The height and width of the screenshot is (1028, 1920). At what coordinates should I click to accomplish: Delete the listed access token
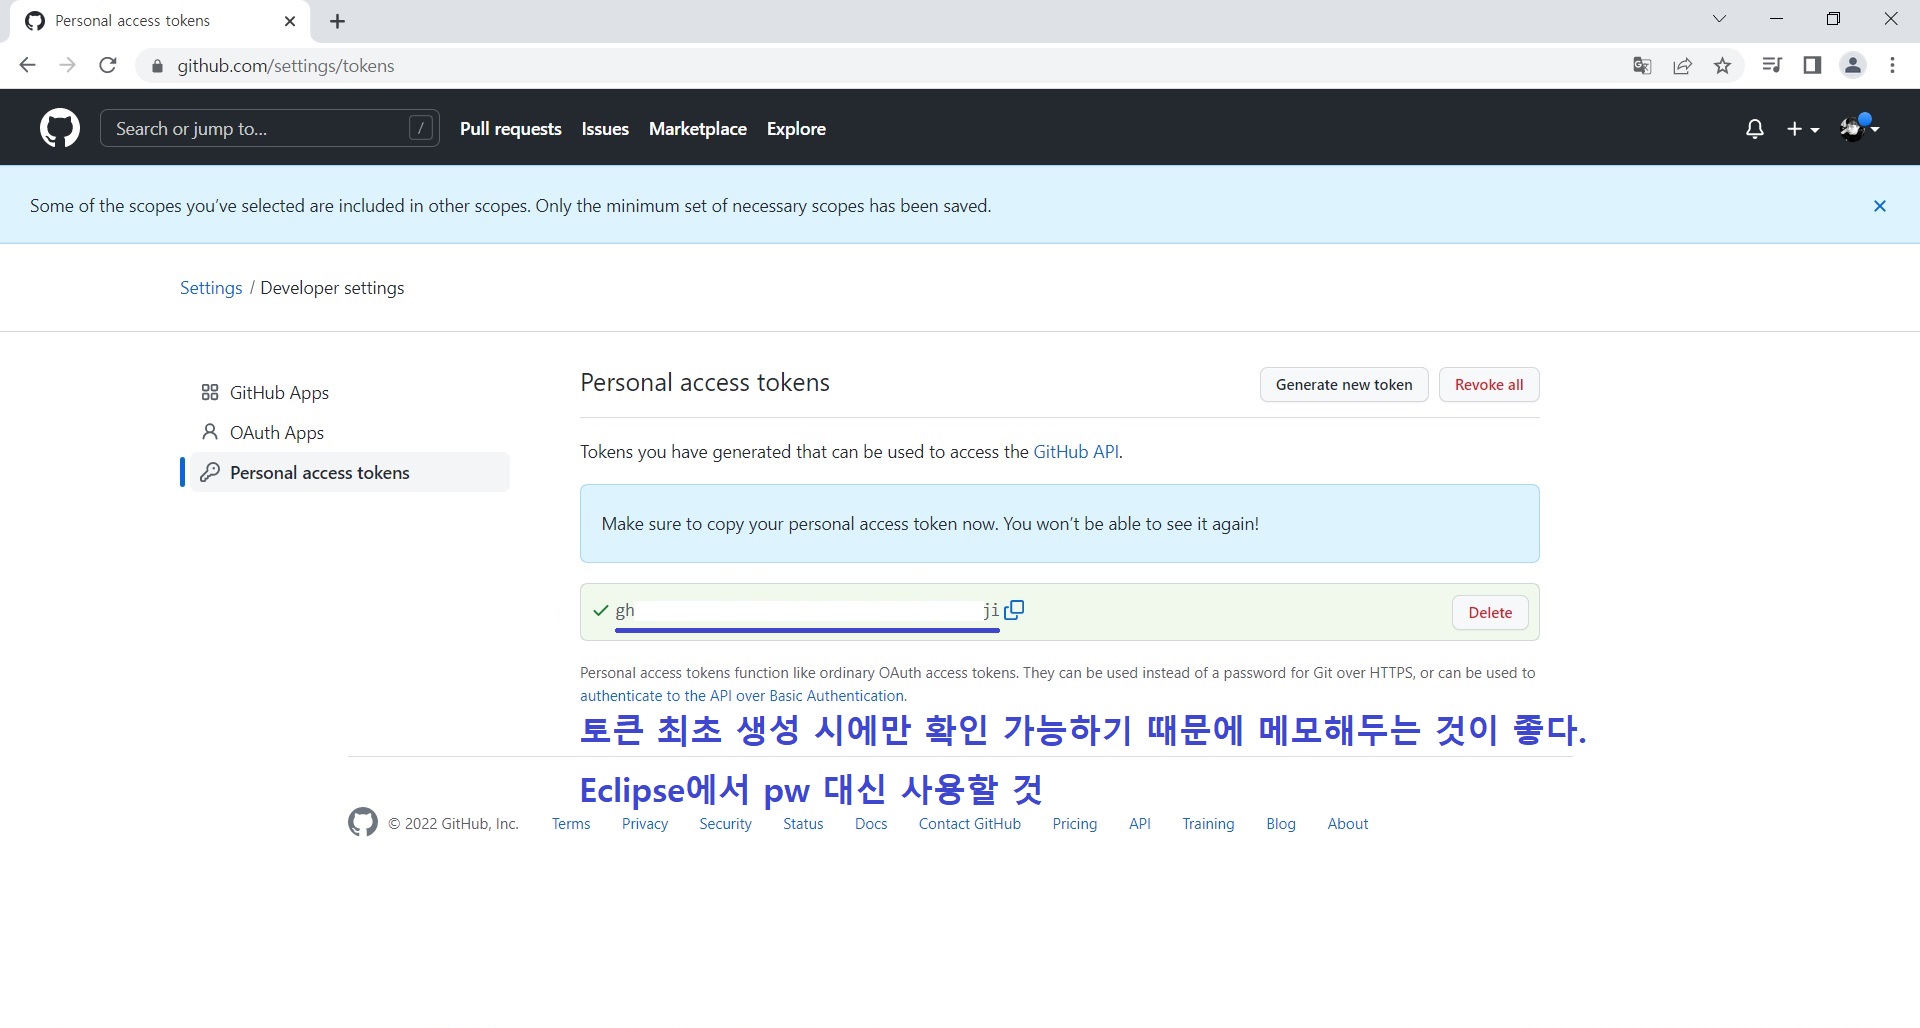pos(1490,613)
